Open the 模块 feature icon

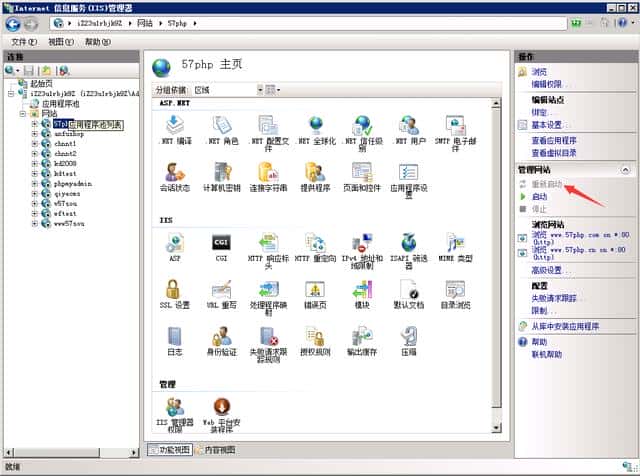(x=362, y=289)
